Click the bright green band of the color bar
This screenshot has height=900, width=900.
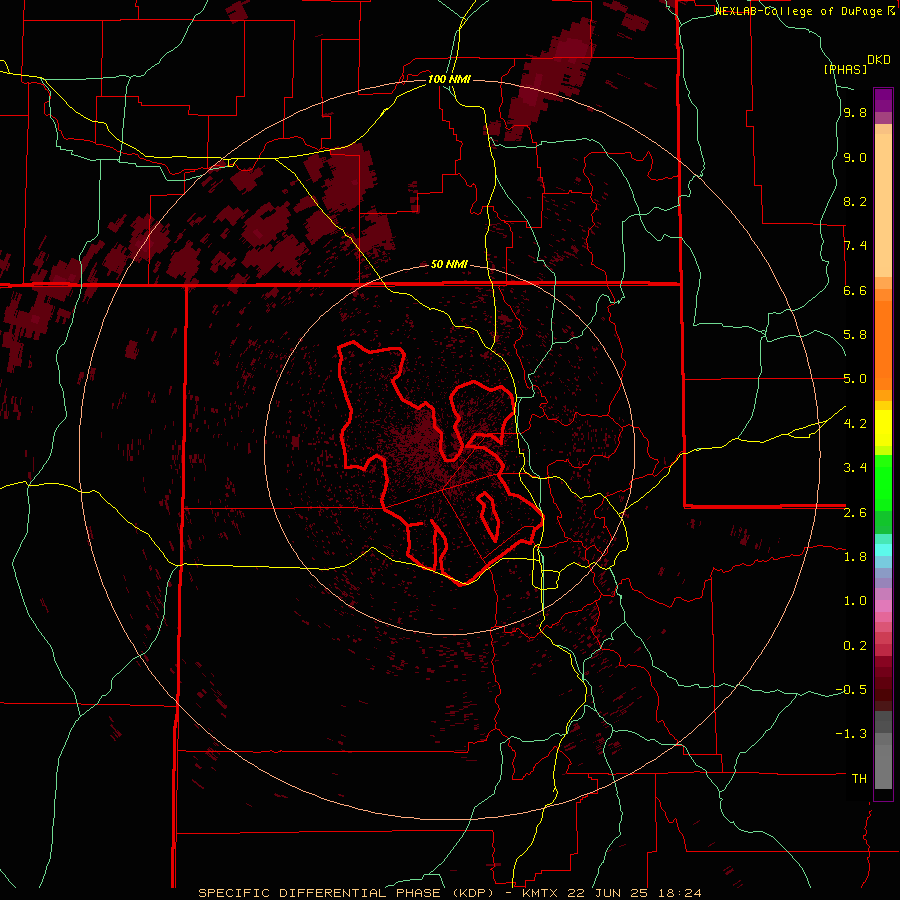click(x=883, y=483)
